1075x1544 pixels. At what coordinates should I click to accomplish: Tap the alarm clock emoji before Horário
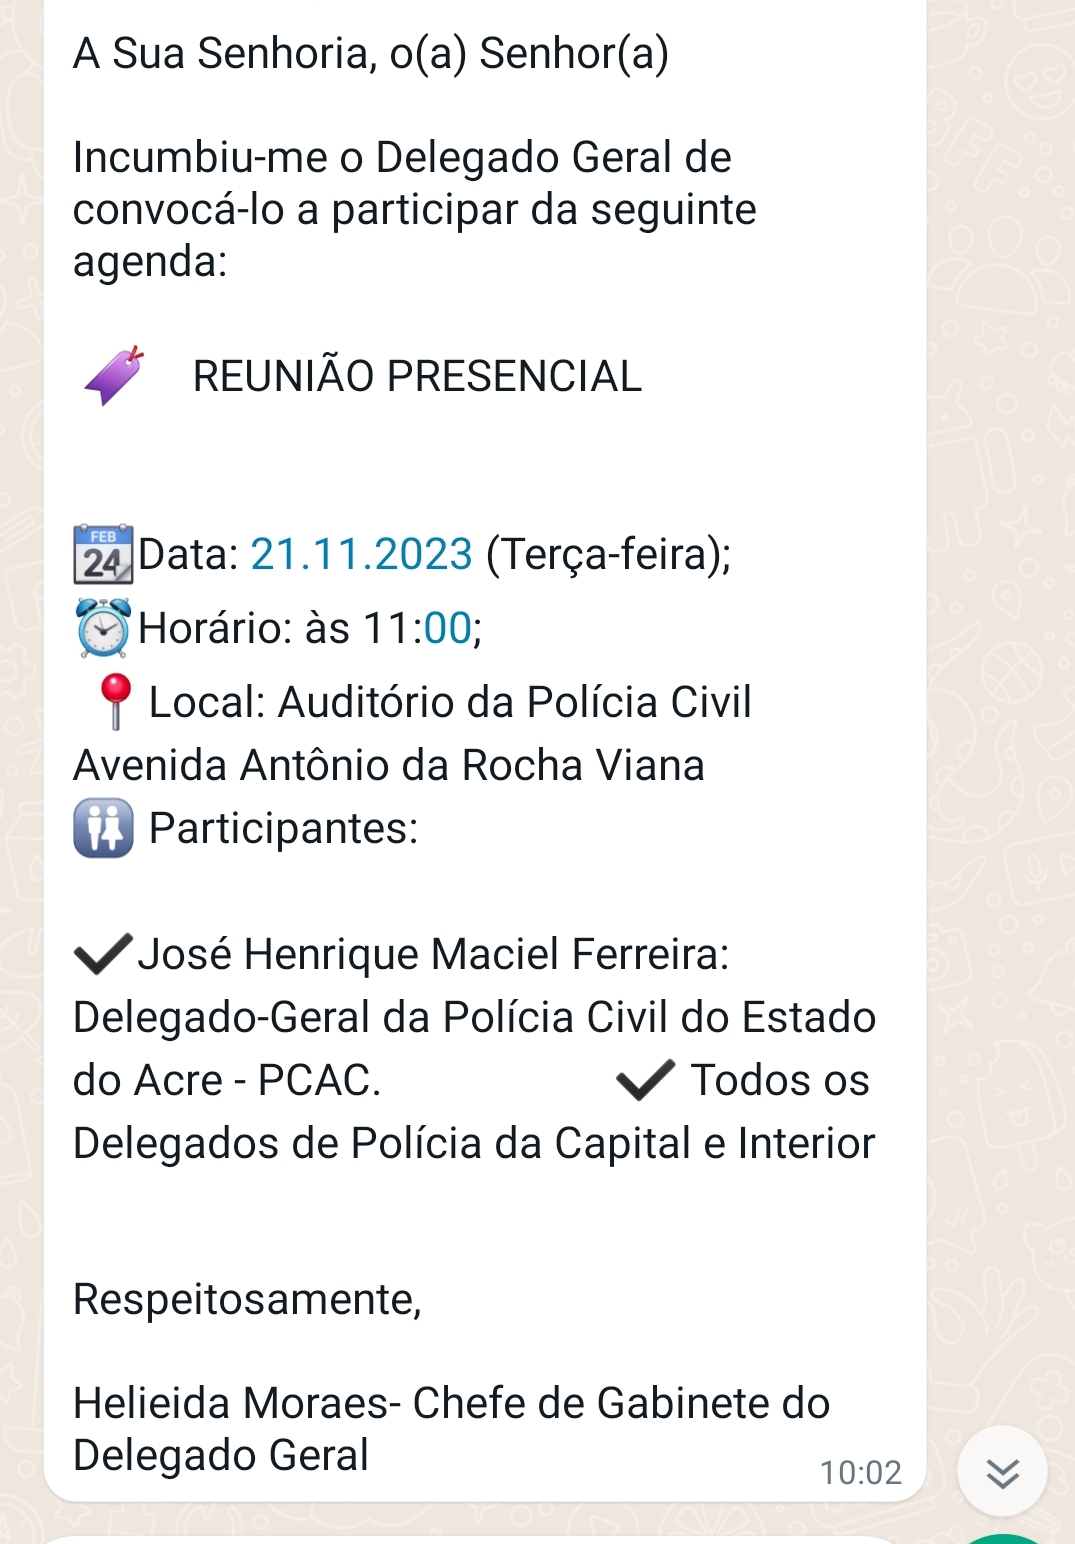103,628
